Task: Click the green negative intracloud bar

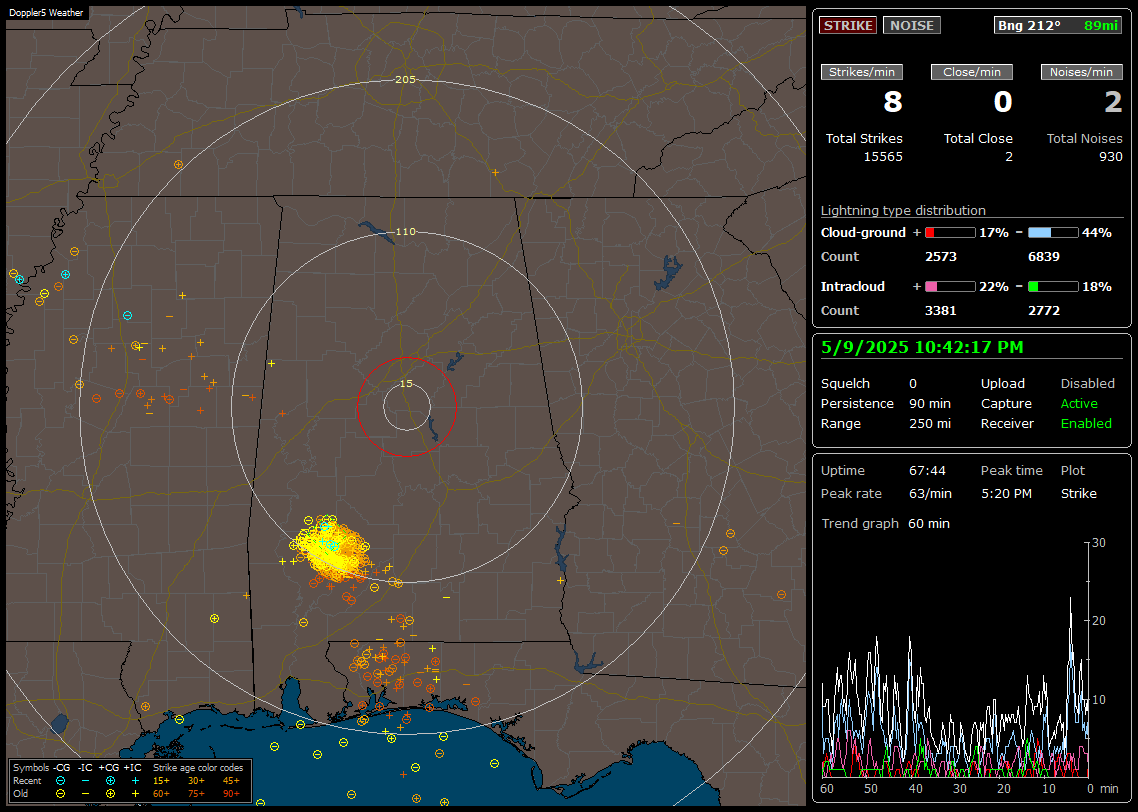Action: click(x=1053, y=287)
